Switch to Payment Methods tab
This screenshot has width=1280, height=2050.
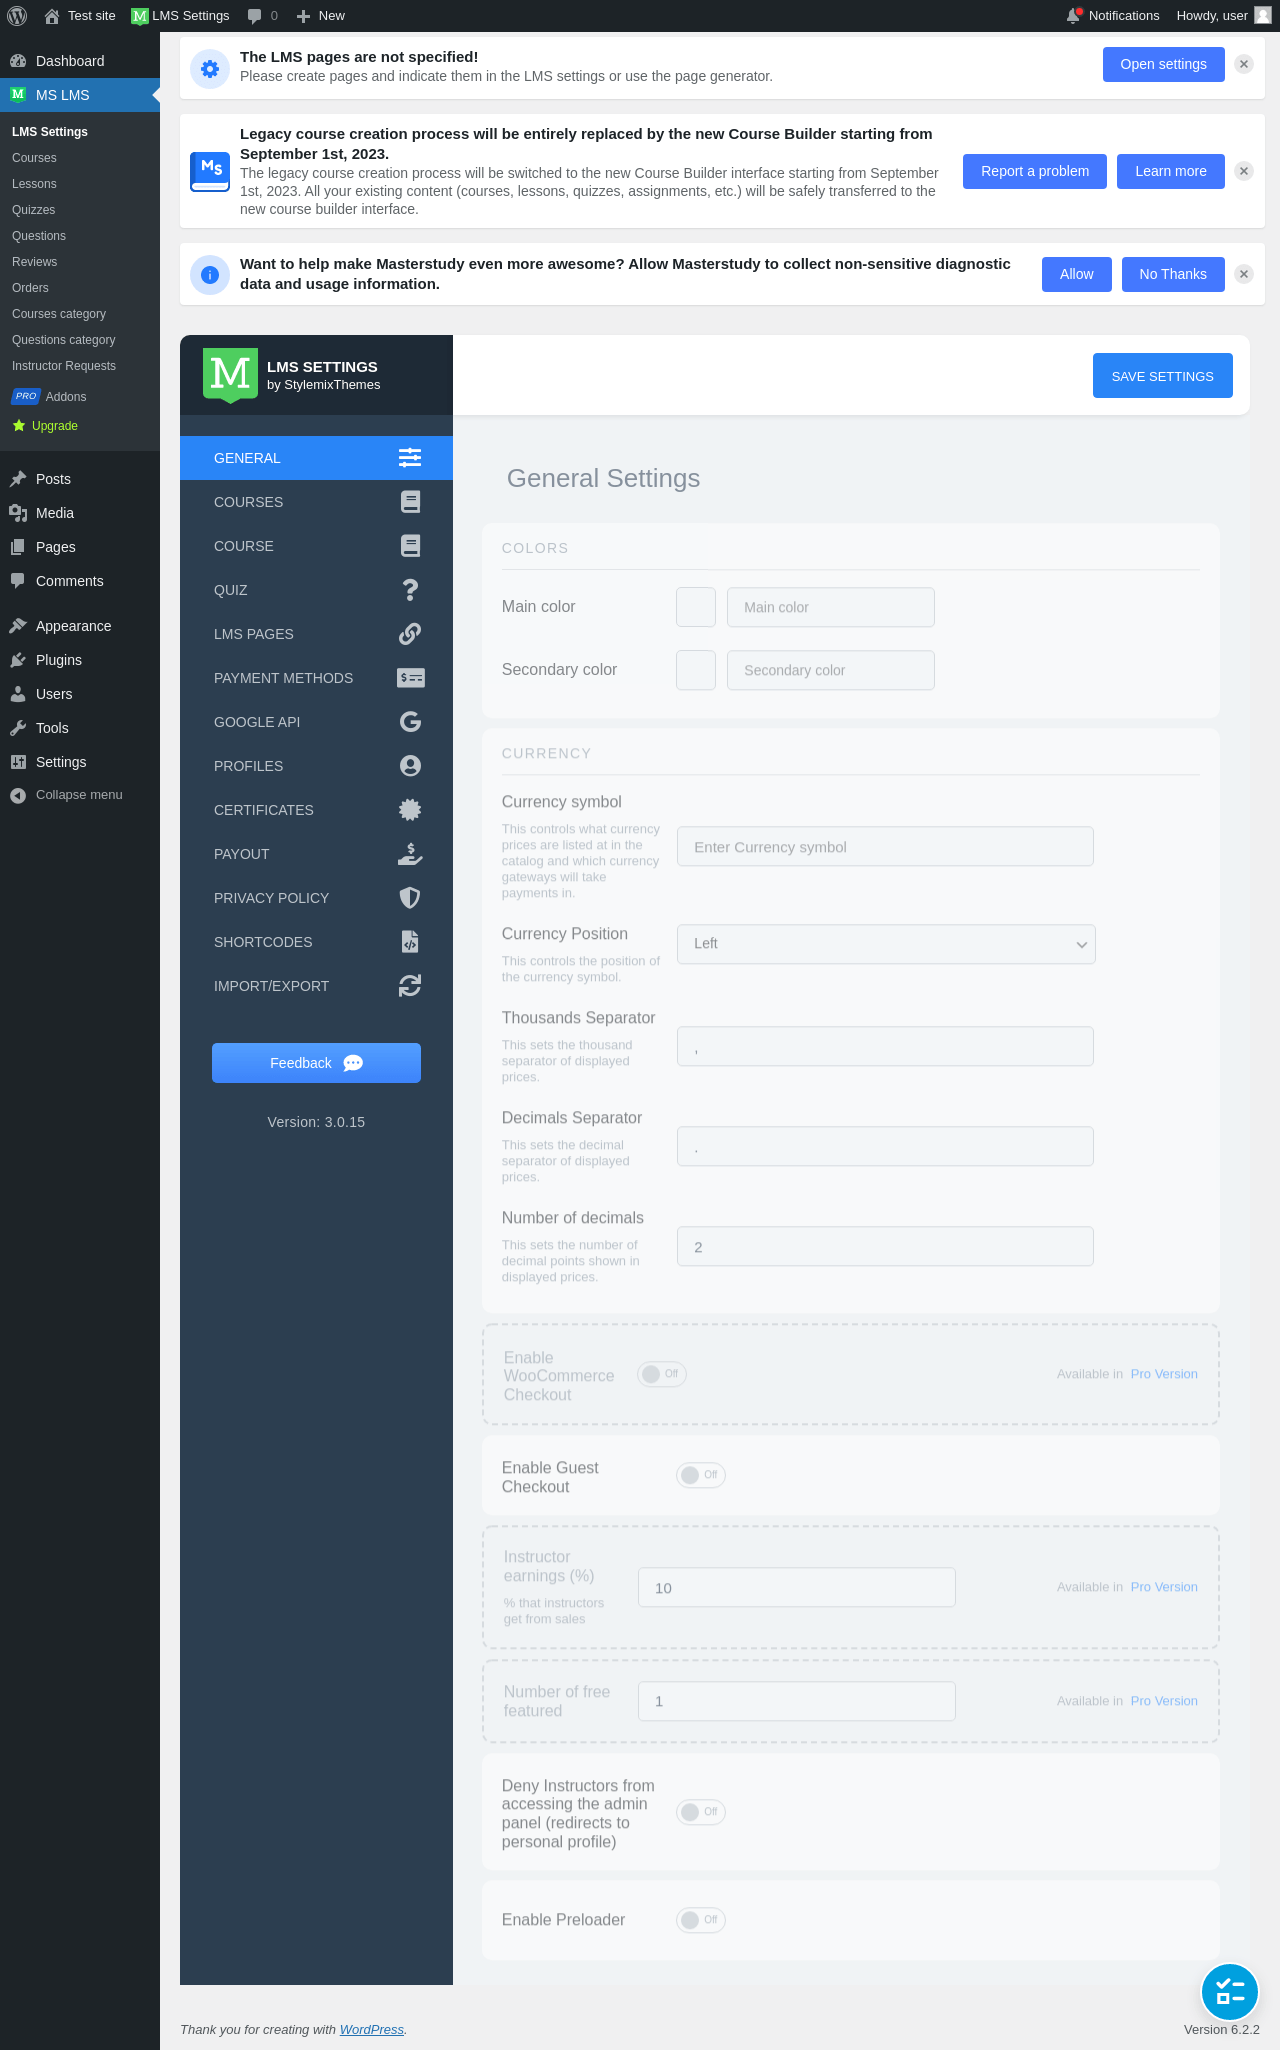click(316, 678)
